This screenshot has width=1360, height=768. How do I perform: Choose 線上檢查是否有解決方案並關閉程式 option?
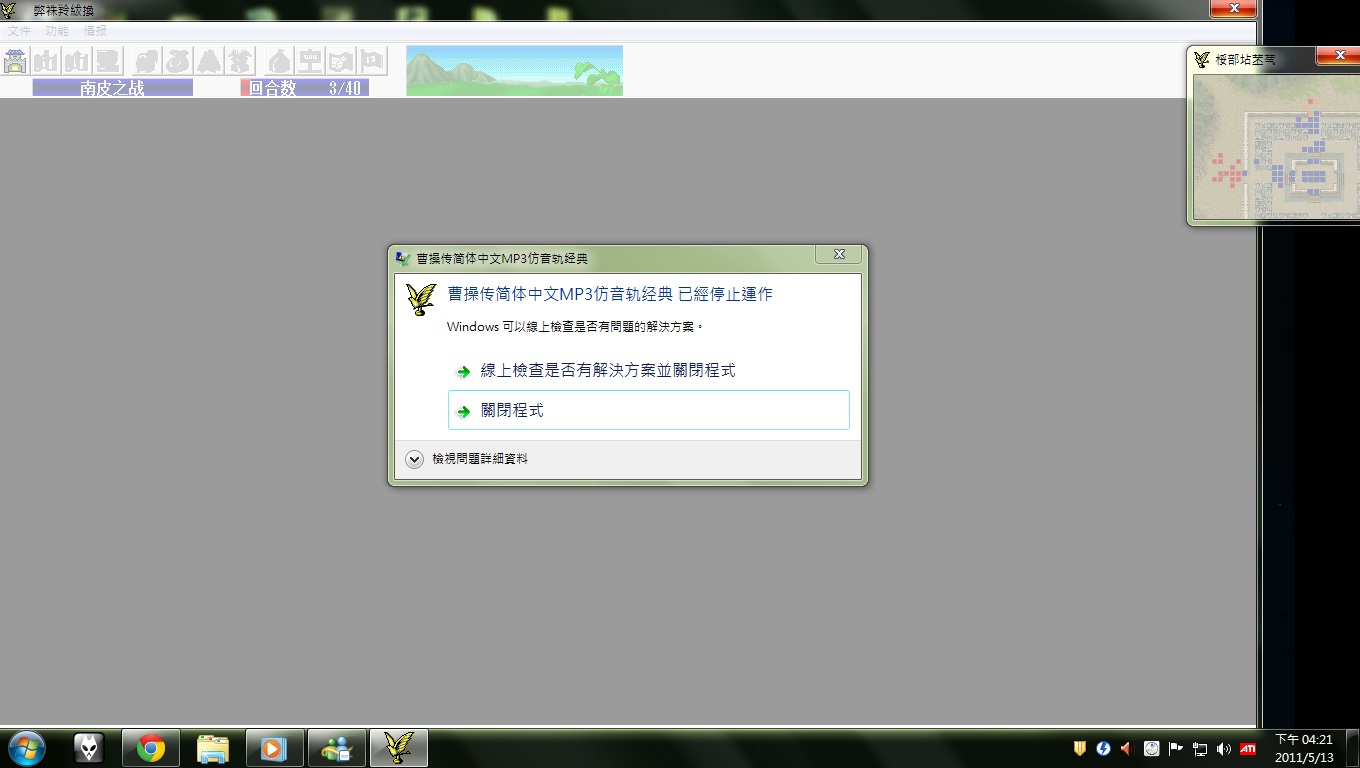[608, 371]
